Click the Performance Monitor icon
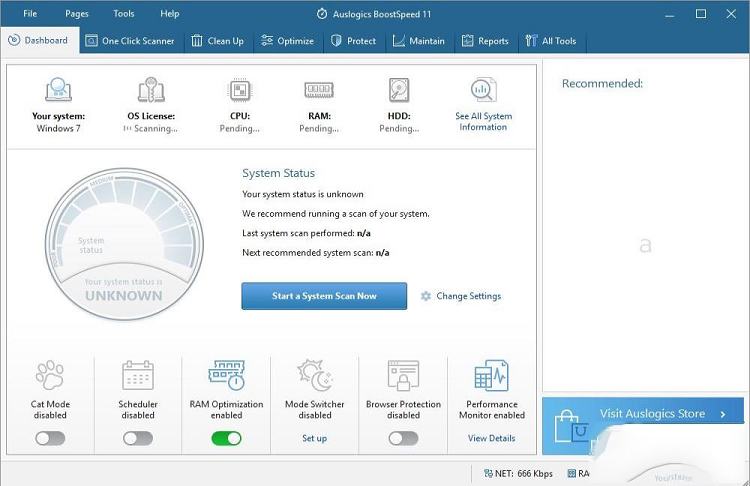 point(491,376)
